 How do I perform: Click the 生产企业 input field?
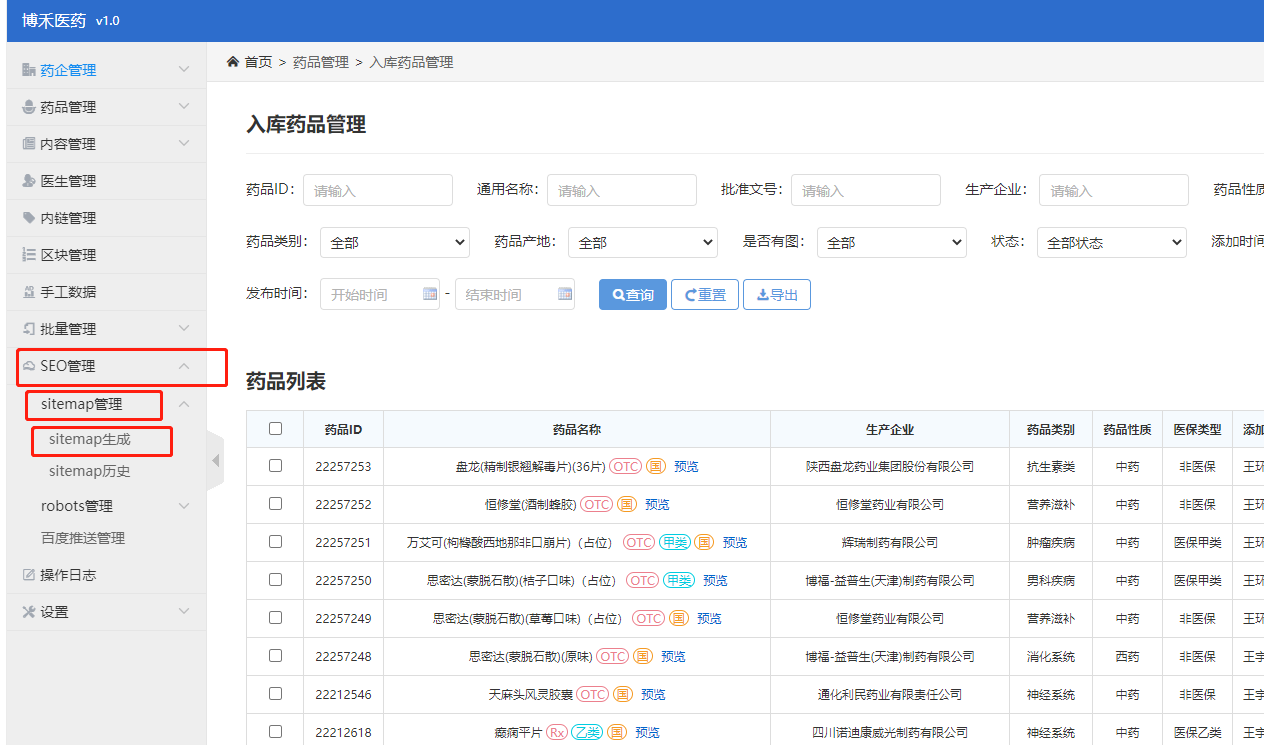1114,190
